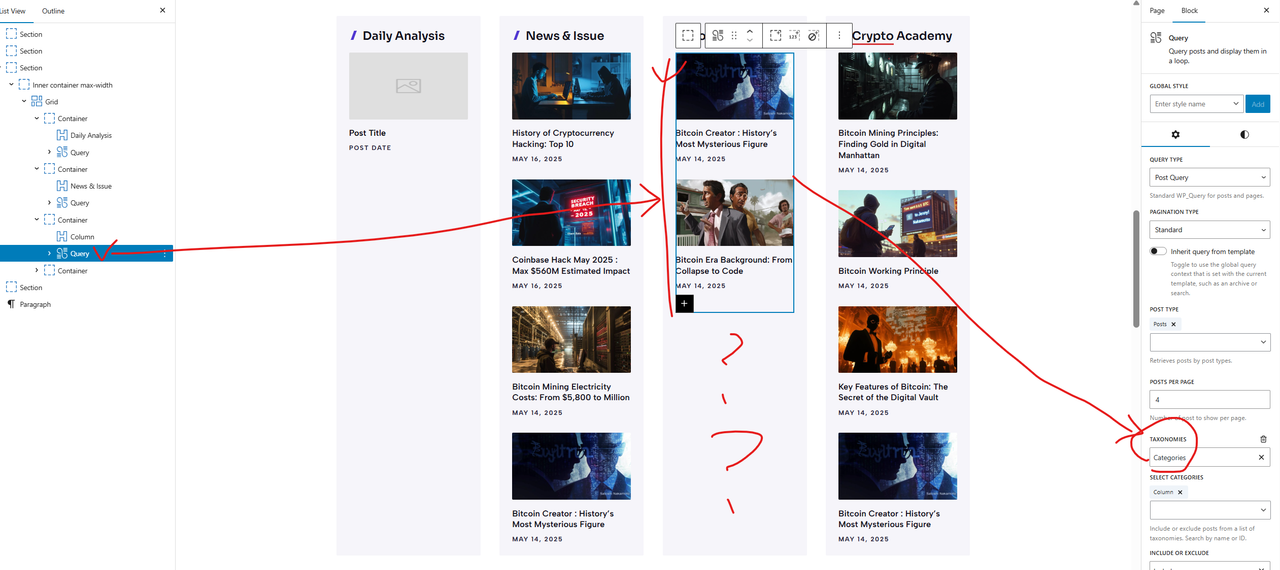Collapse the Inner container max-width row
Viewport: 1280px width, 570px height.
tap(11, 85)
